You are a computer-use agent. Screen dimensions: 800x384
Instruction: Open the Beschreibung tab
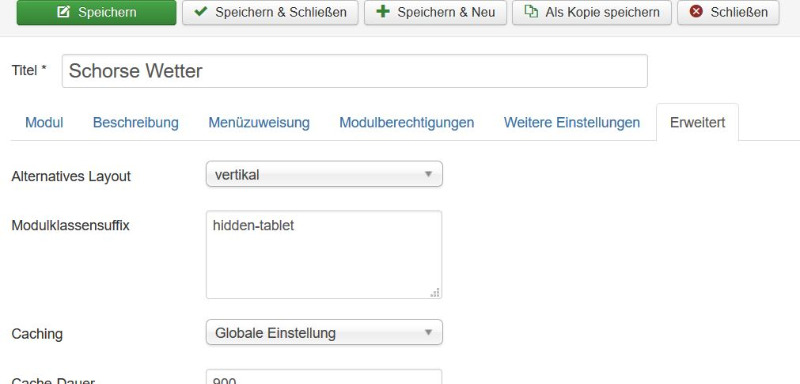click(136, 123)
